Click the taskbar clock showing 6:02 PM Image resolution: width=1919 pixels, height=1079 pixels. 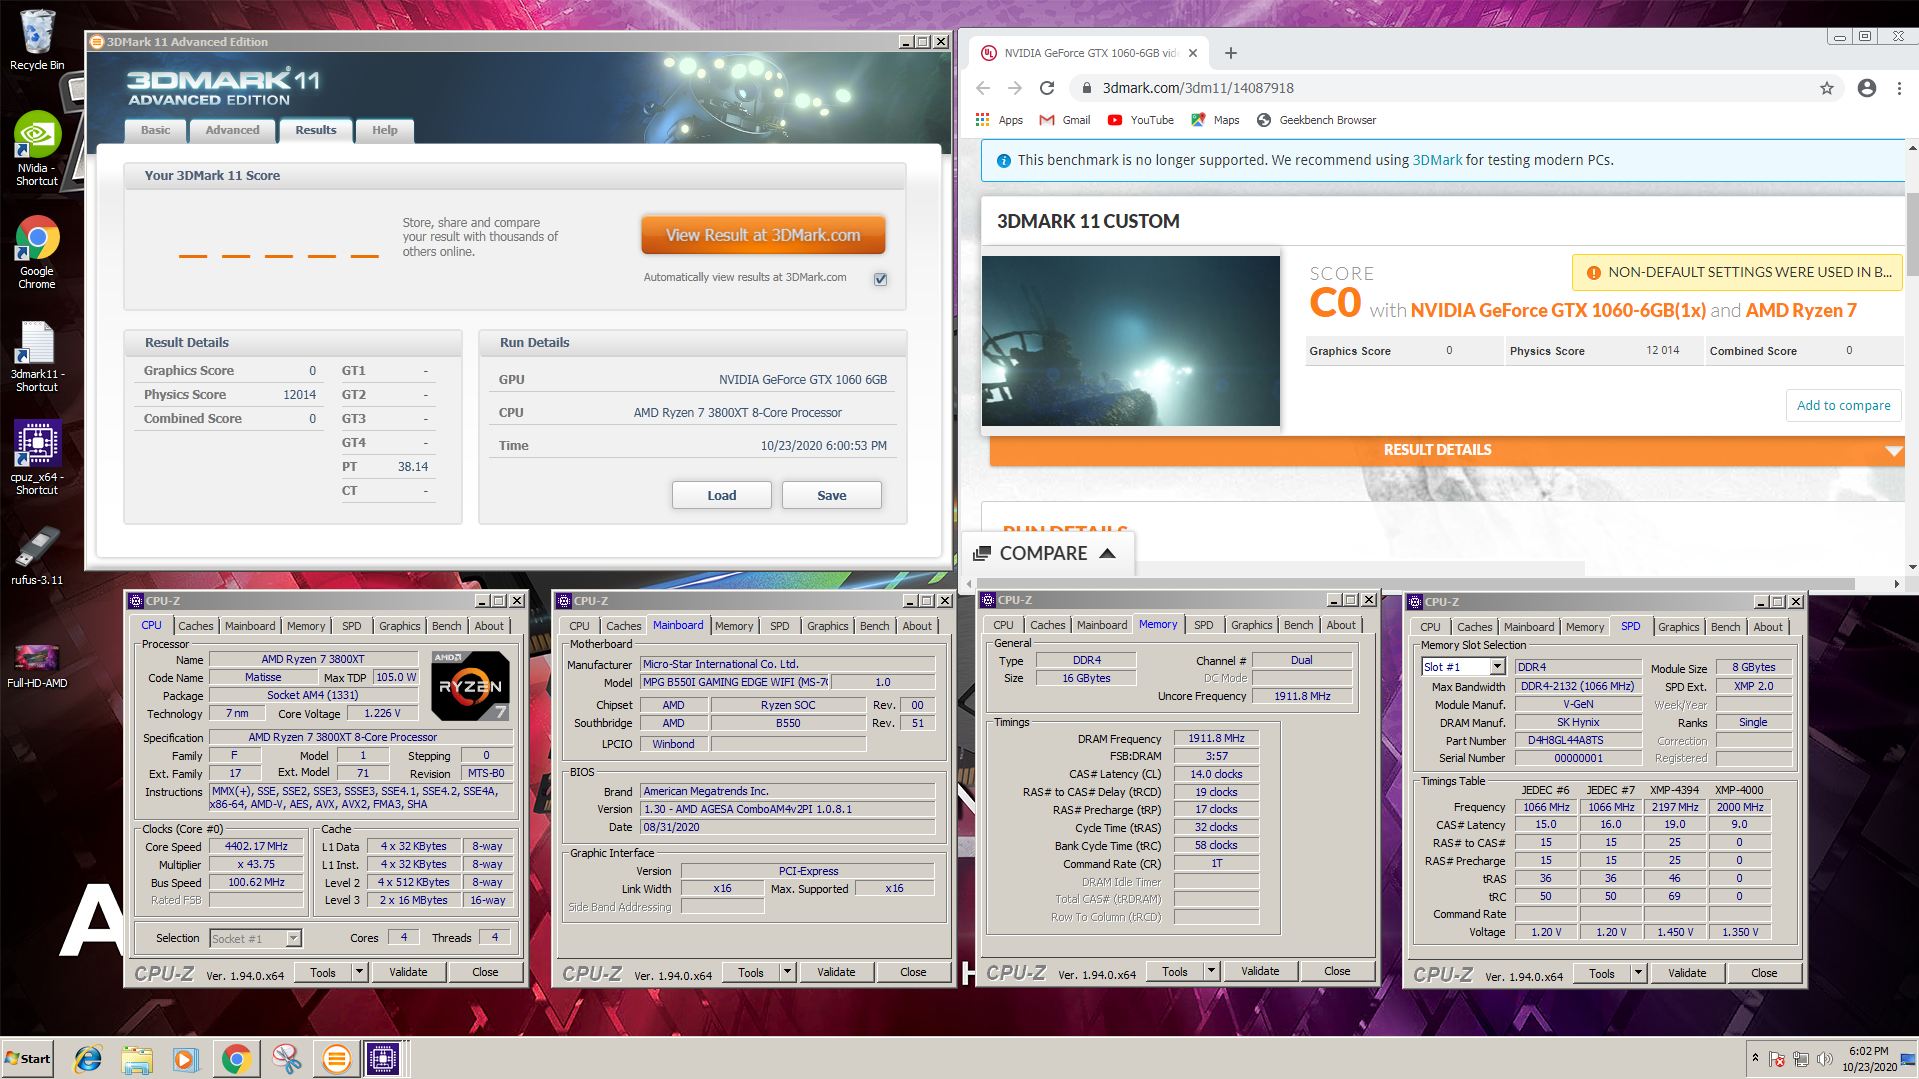(1869, 1059)
